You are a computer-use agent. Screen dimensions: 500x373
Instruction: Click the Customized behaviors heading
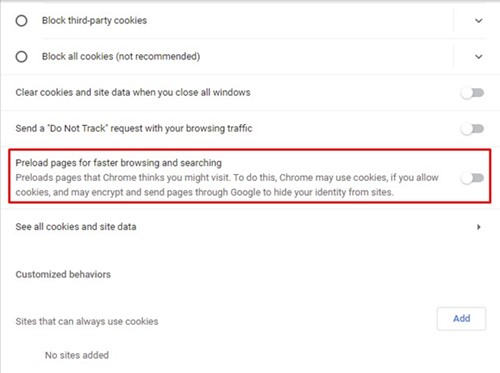click(x=63, y=274)
